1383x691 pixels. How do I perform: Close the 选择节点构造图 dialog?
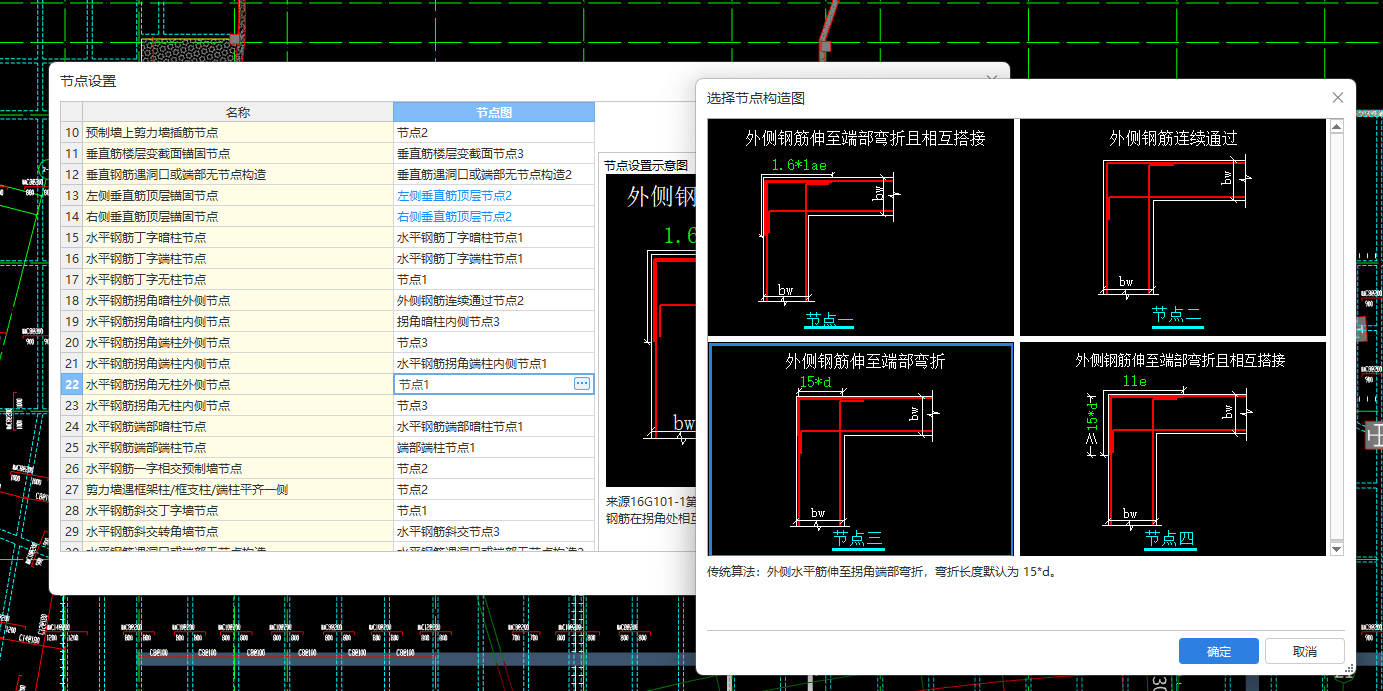point(1337,98)
